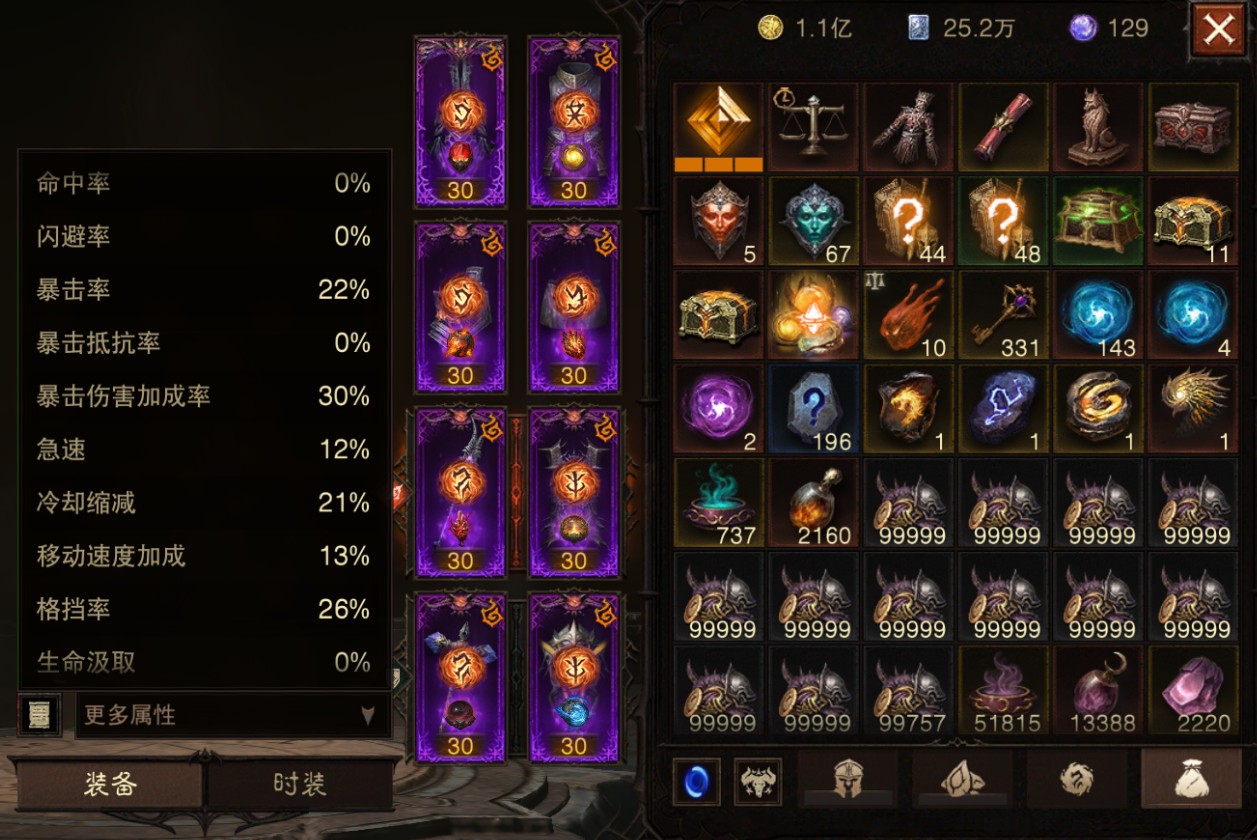This screenshot has width=1257, height=840.
Task: Choose the pink crystal item 2220
Action: click(x=1192, y=690)
